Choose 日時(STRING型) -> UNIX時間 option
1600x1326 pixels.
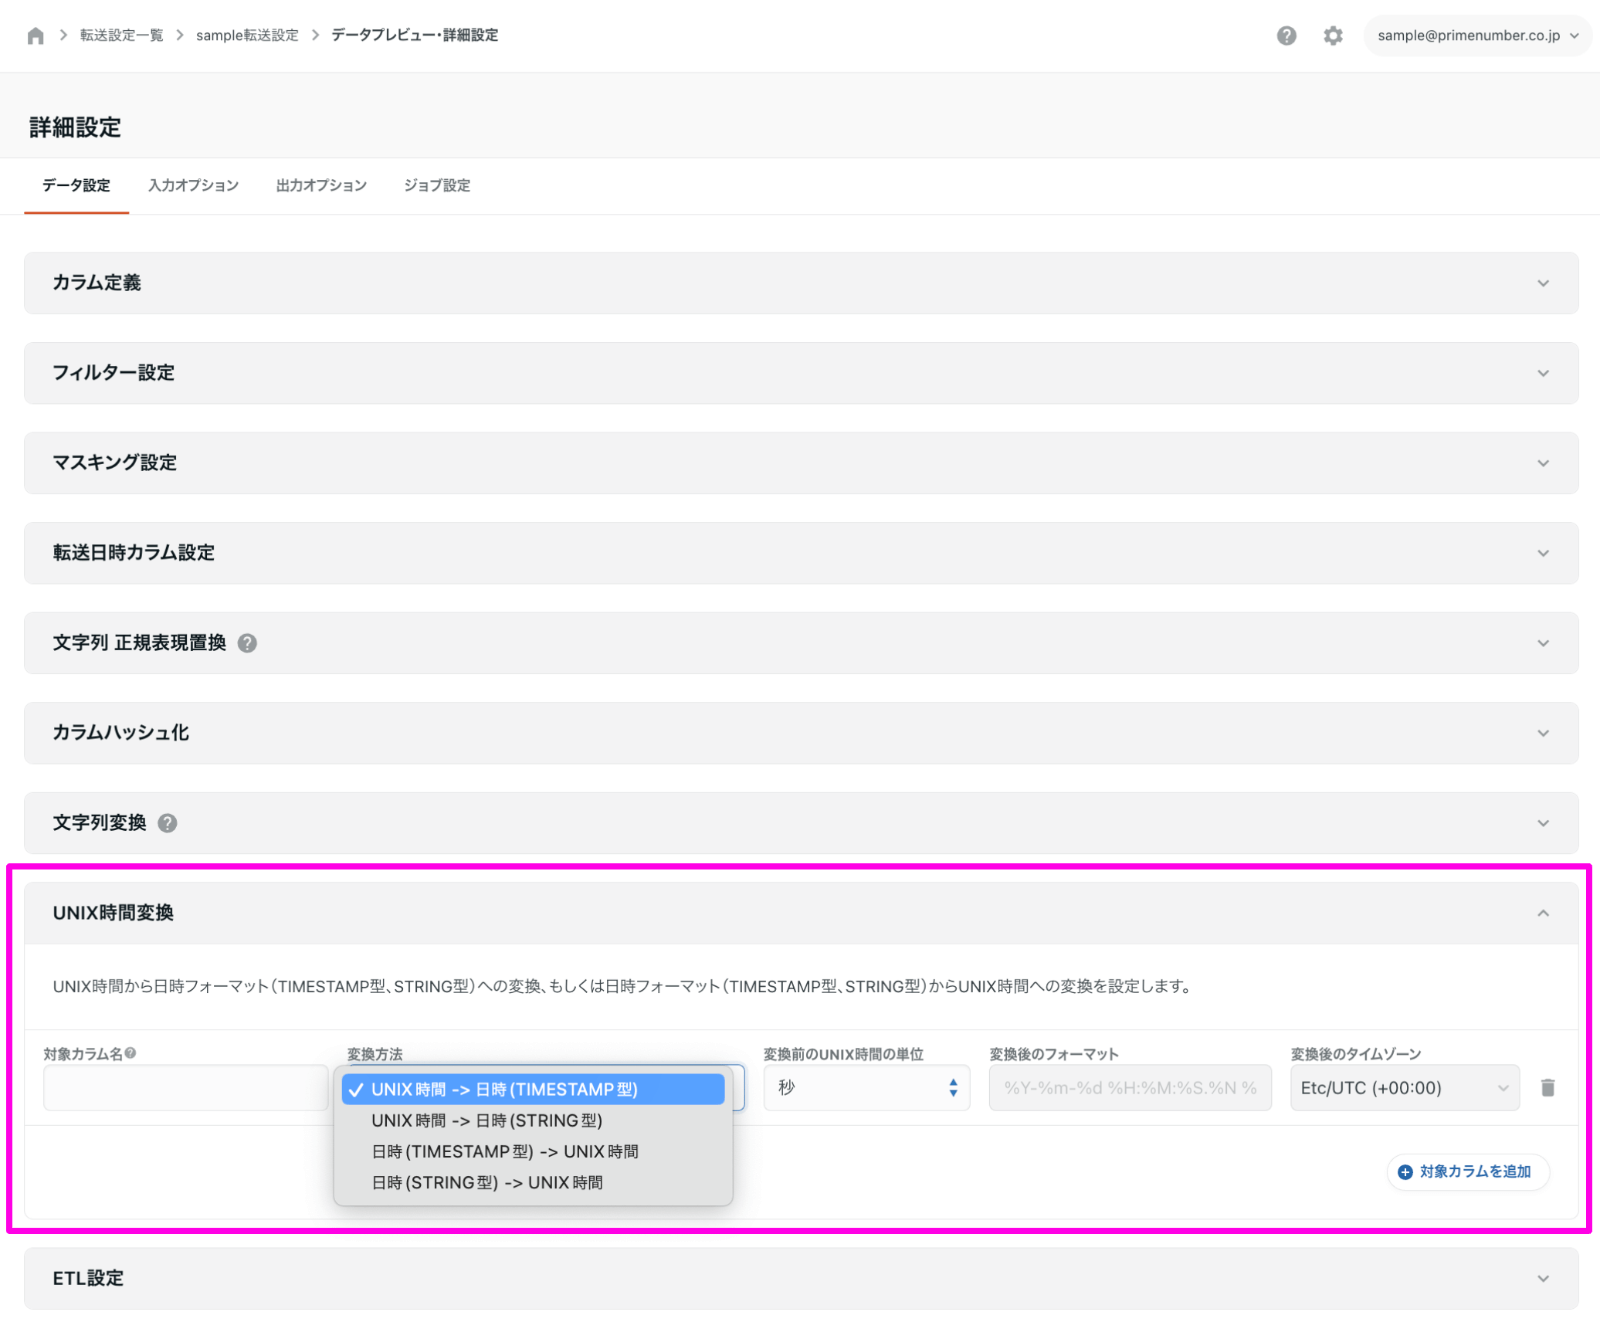[533, 1183]
